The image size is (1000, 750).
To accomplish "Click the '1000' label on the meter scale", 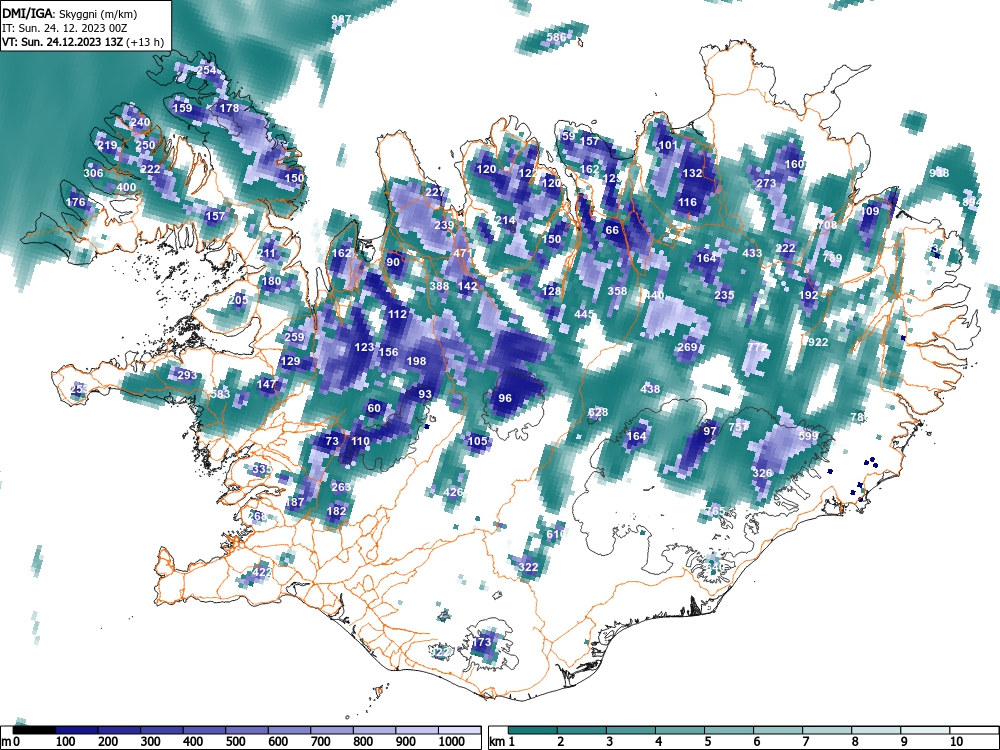I will tap(452, 742).
